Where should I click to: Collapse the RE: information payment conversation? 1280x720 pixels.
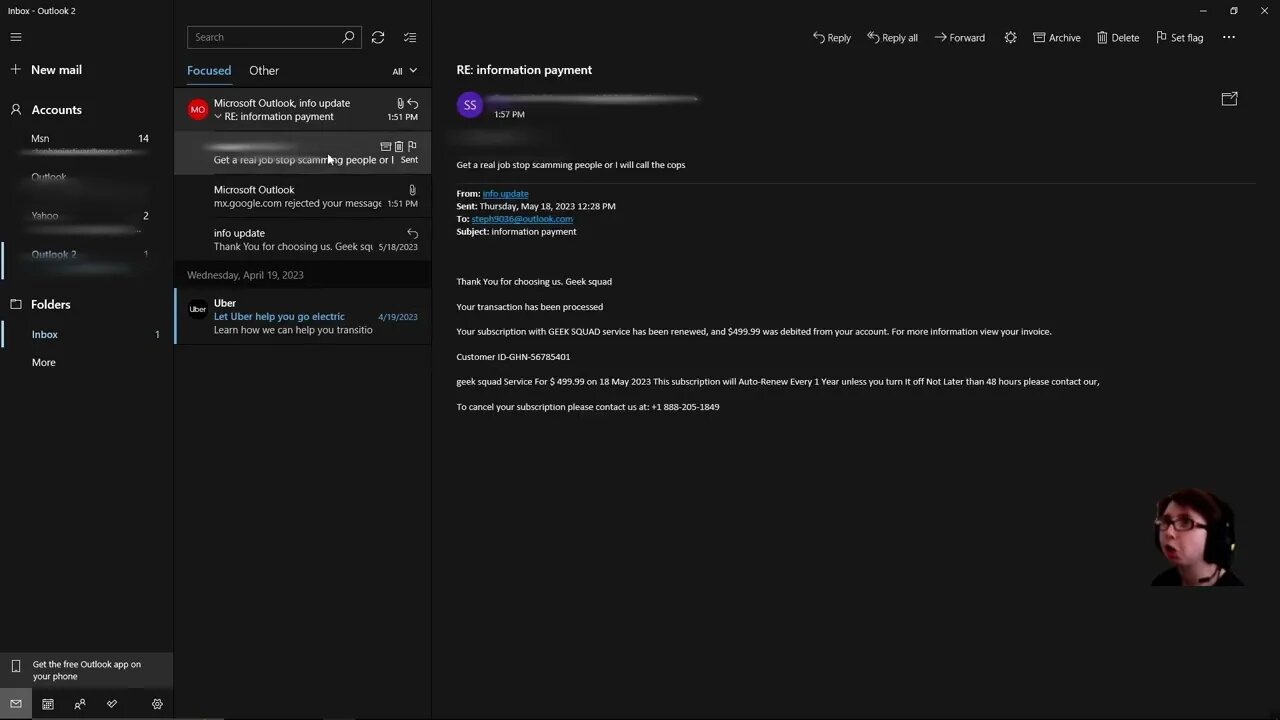click(x=218, y=117)
